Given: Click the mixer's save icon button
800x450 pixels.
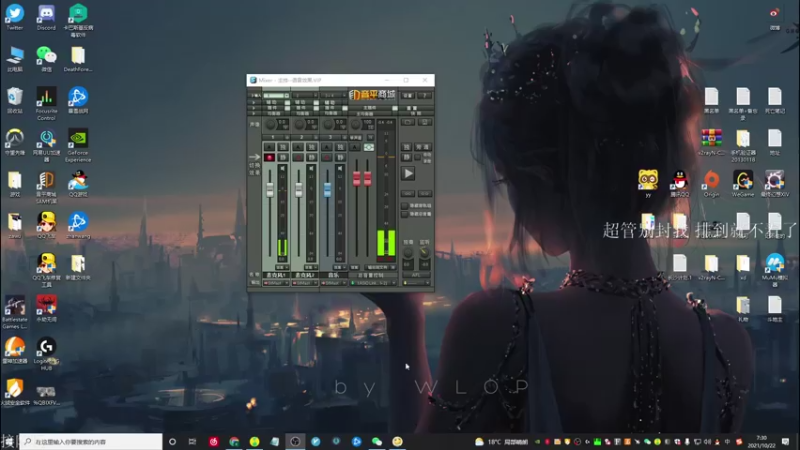Looking at the screenshot, I should click(424, 122).
